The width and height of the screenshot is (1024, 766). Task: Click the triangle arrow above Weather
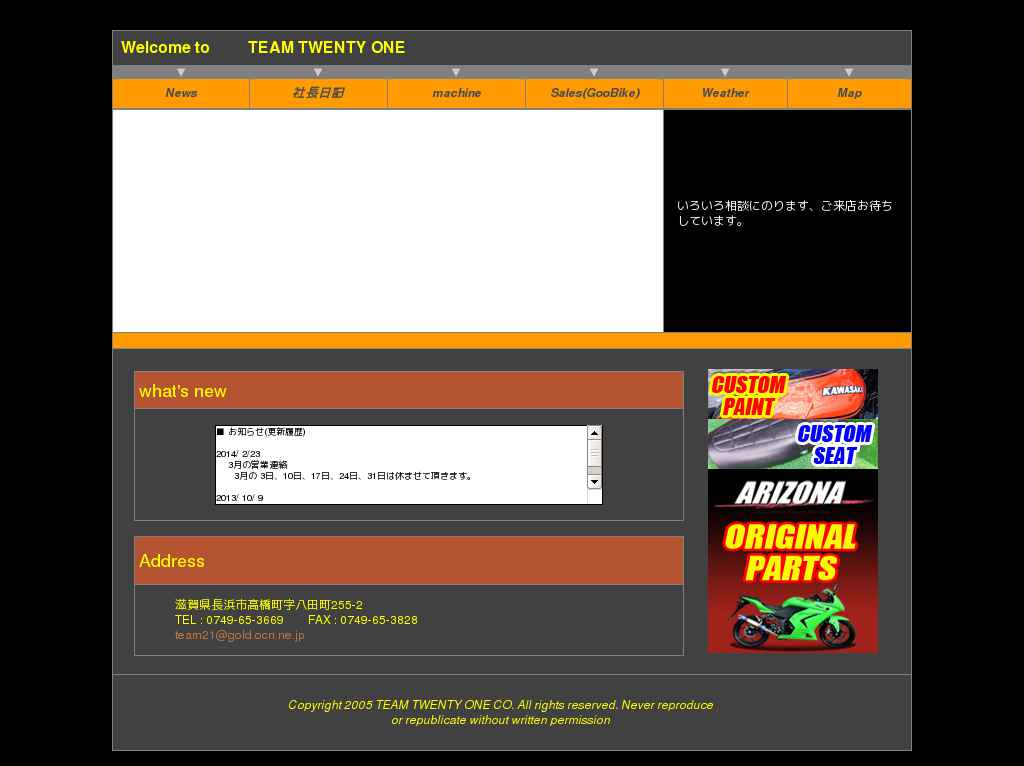[725, 72]
